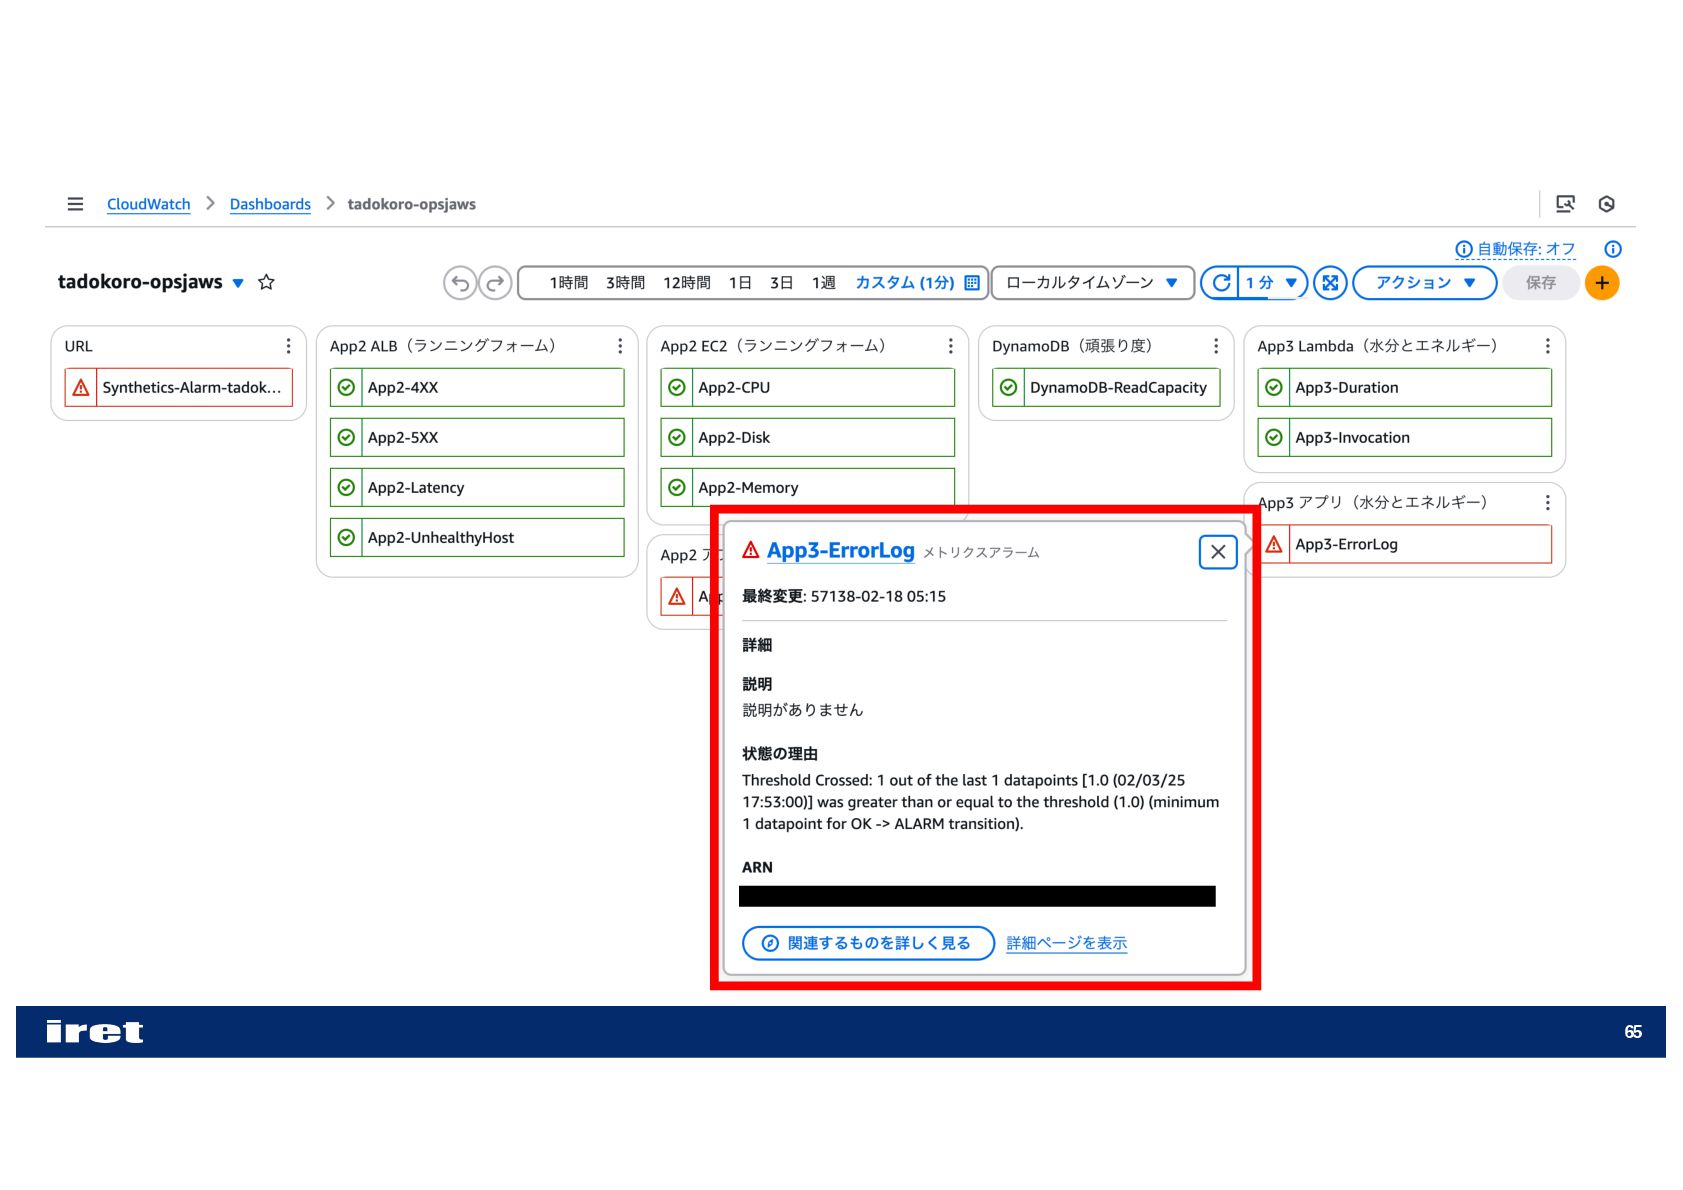The image size is (1683, 1190).
Task: Select the App3-Duration alarm
Action: pyautogui.click(x=1405, y=387)
